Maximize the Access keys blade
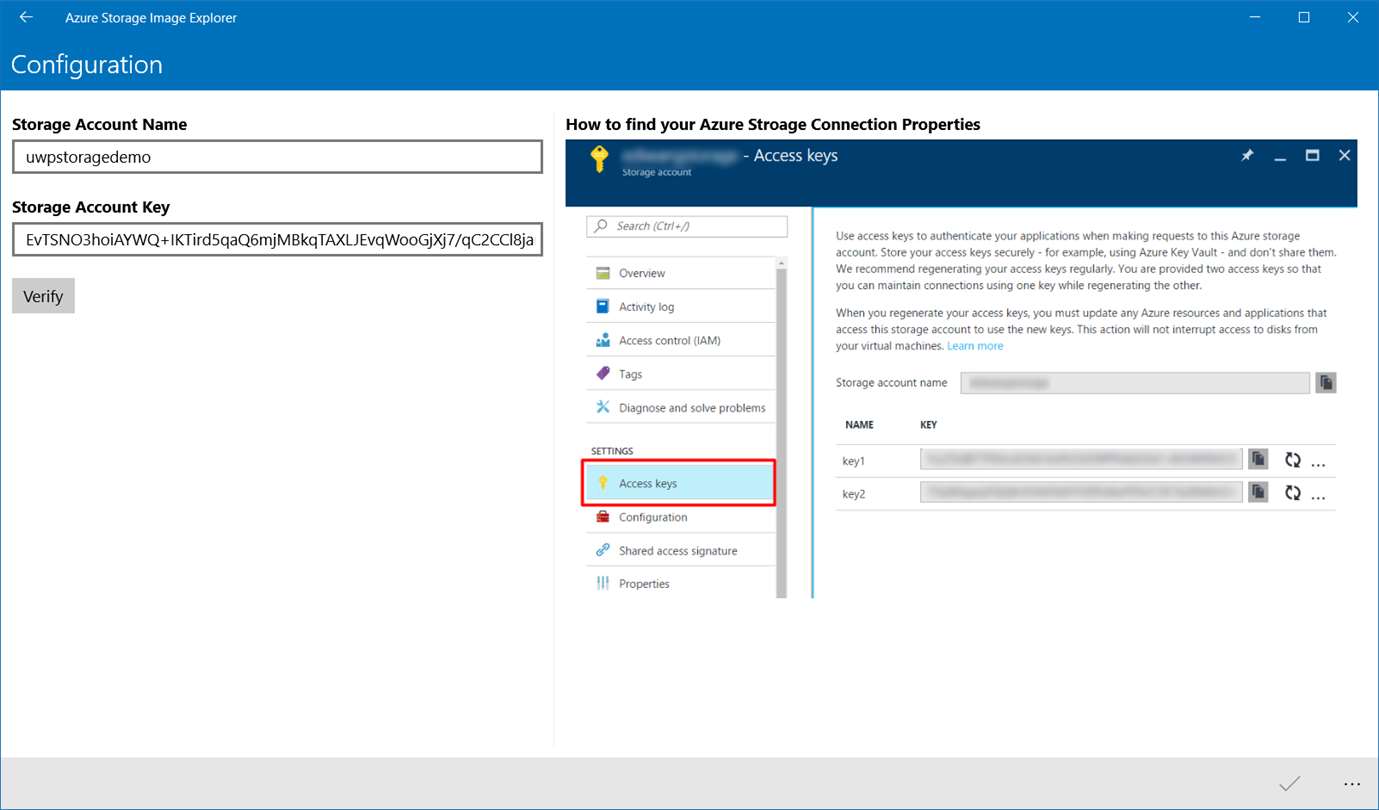 (x=1312, y=156)
